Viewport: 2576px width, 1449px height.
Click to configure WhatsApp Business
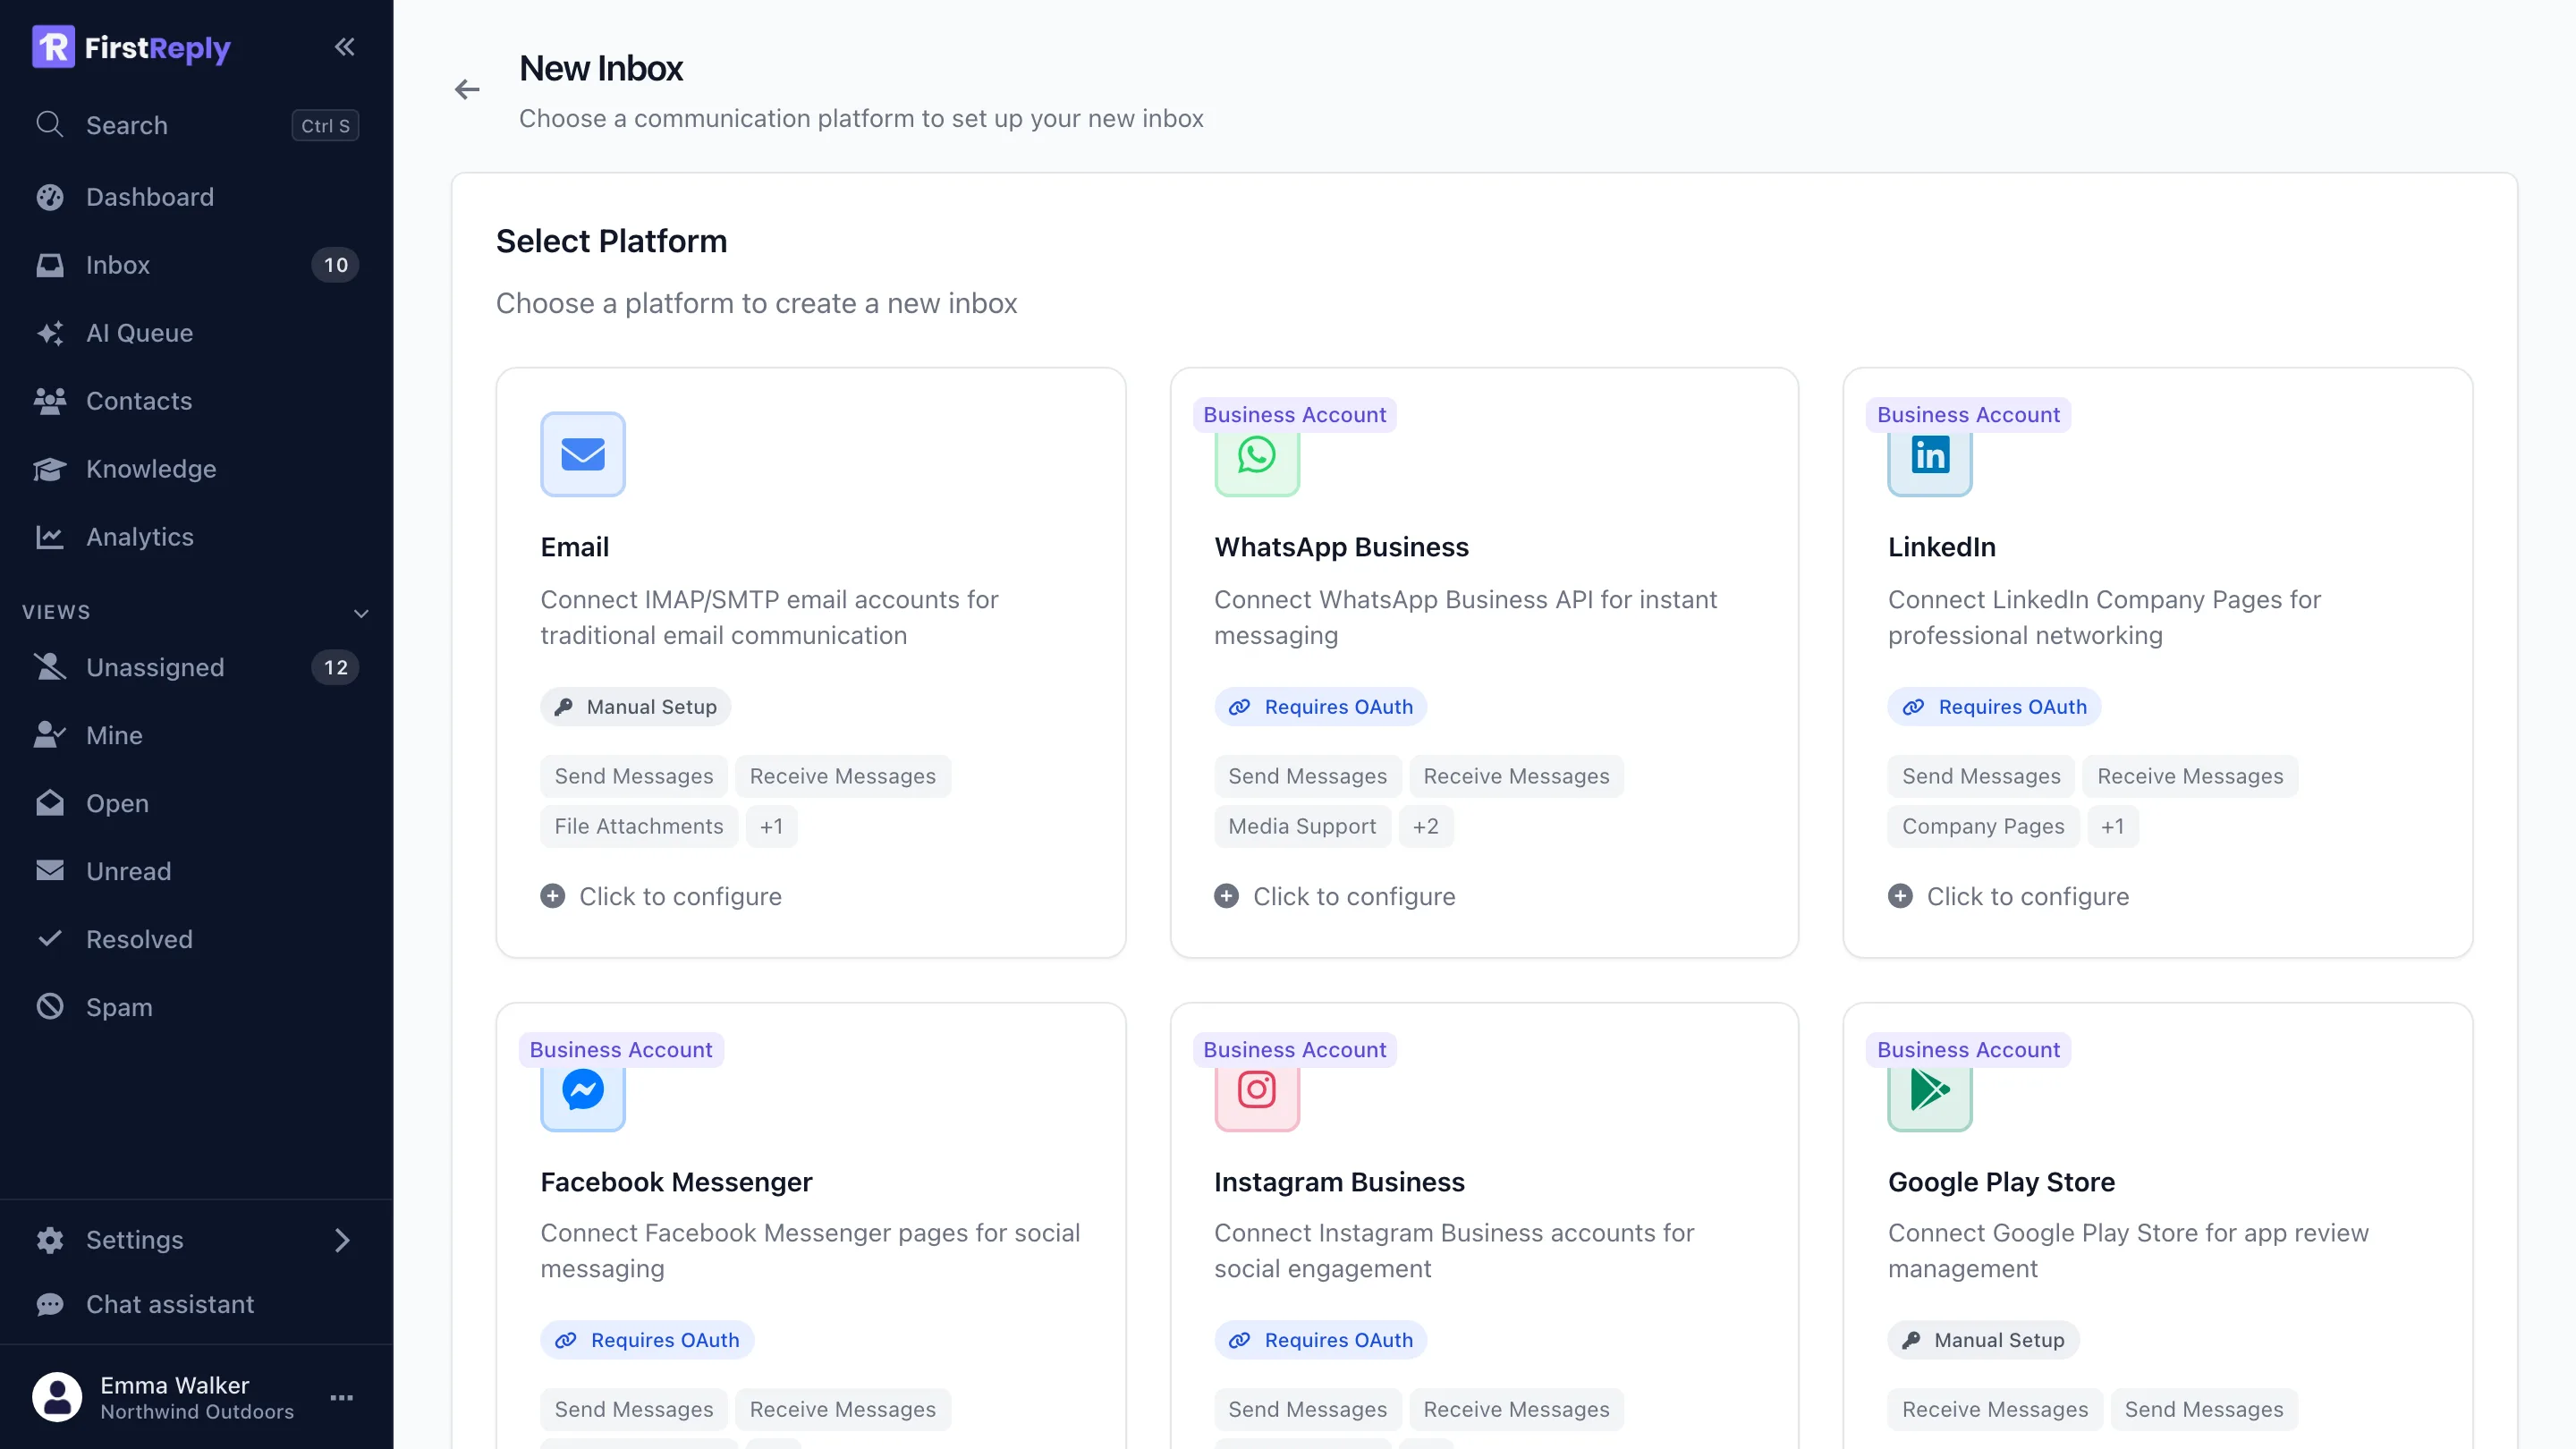pos(1335,896)
